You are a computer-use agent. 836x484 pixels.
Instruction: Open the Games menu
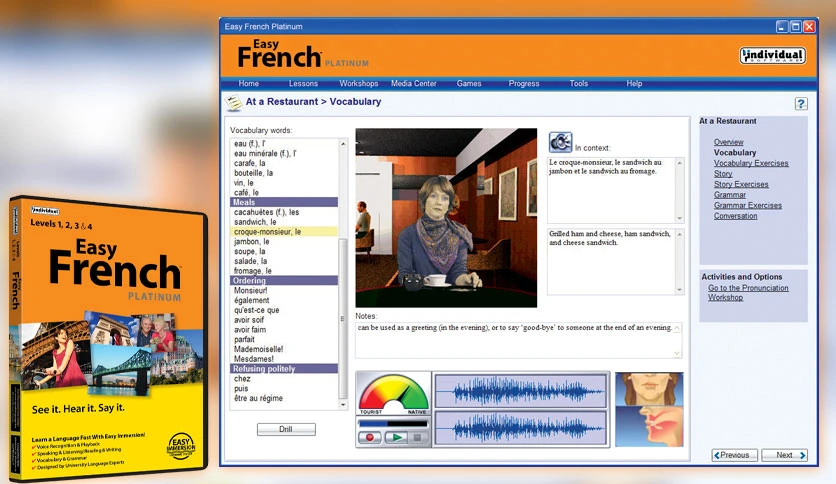pos(469,84)
